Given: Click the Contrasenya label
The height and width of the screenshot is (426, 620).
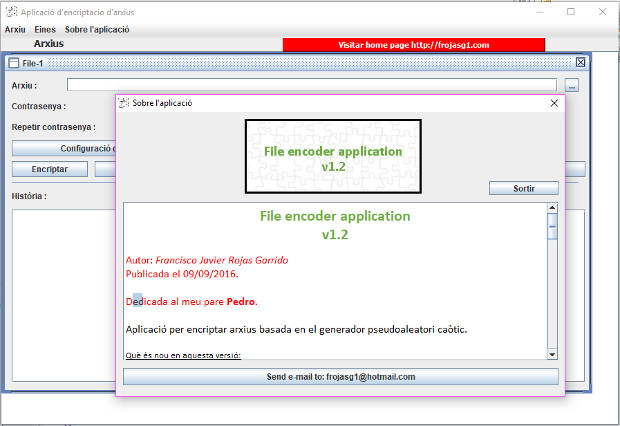Looking at the screenshot, I should tap(38, 106).
